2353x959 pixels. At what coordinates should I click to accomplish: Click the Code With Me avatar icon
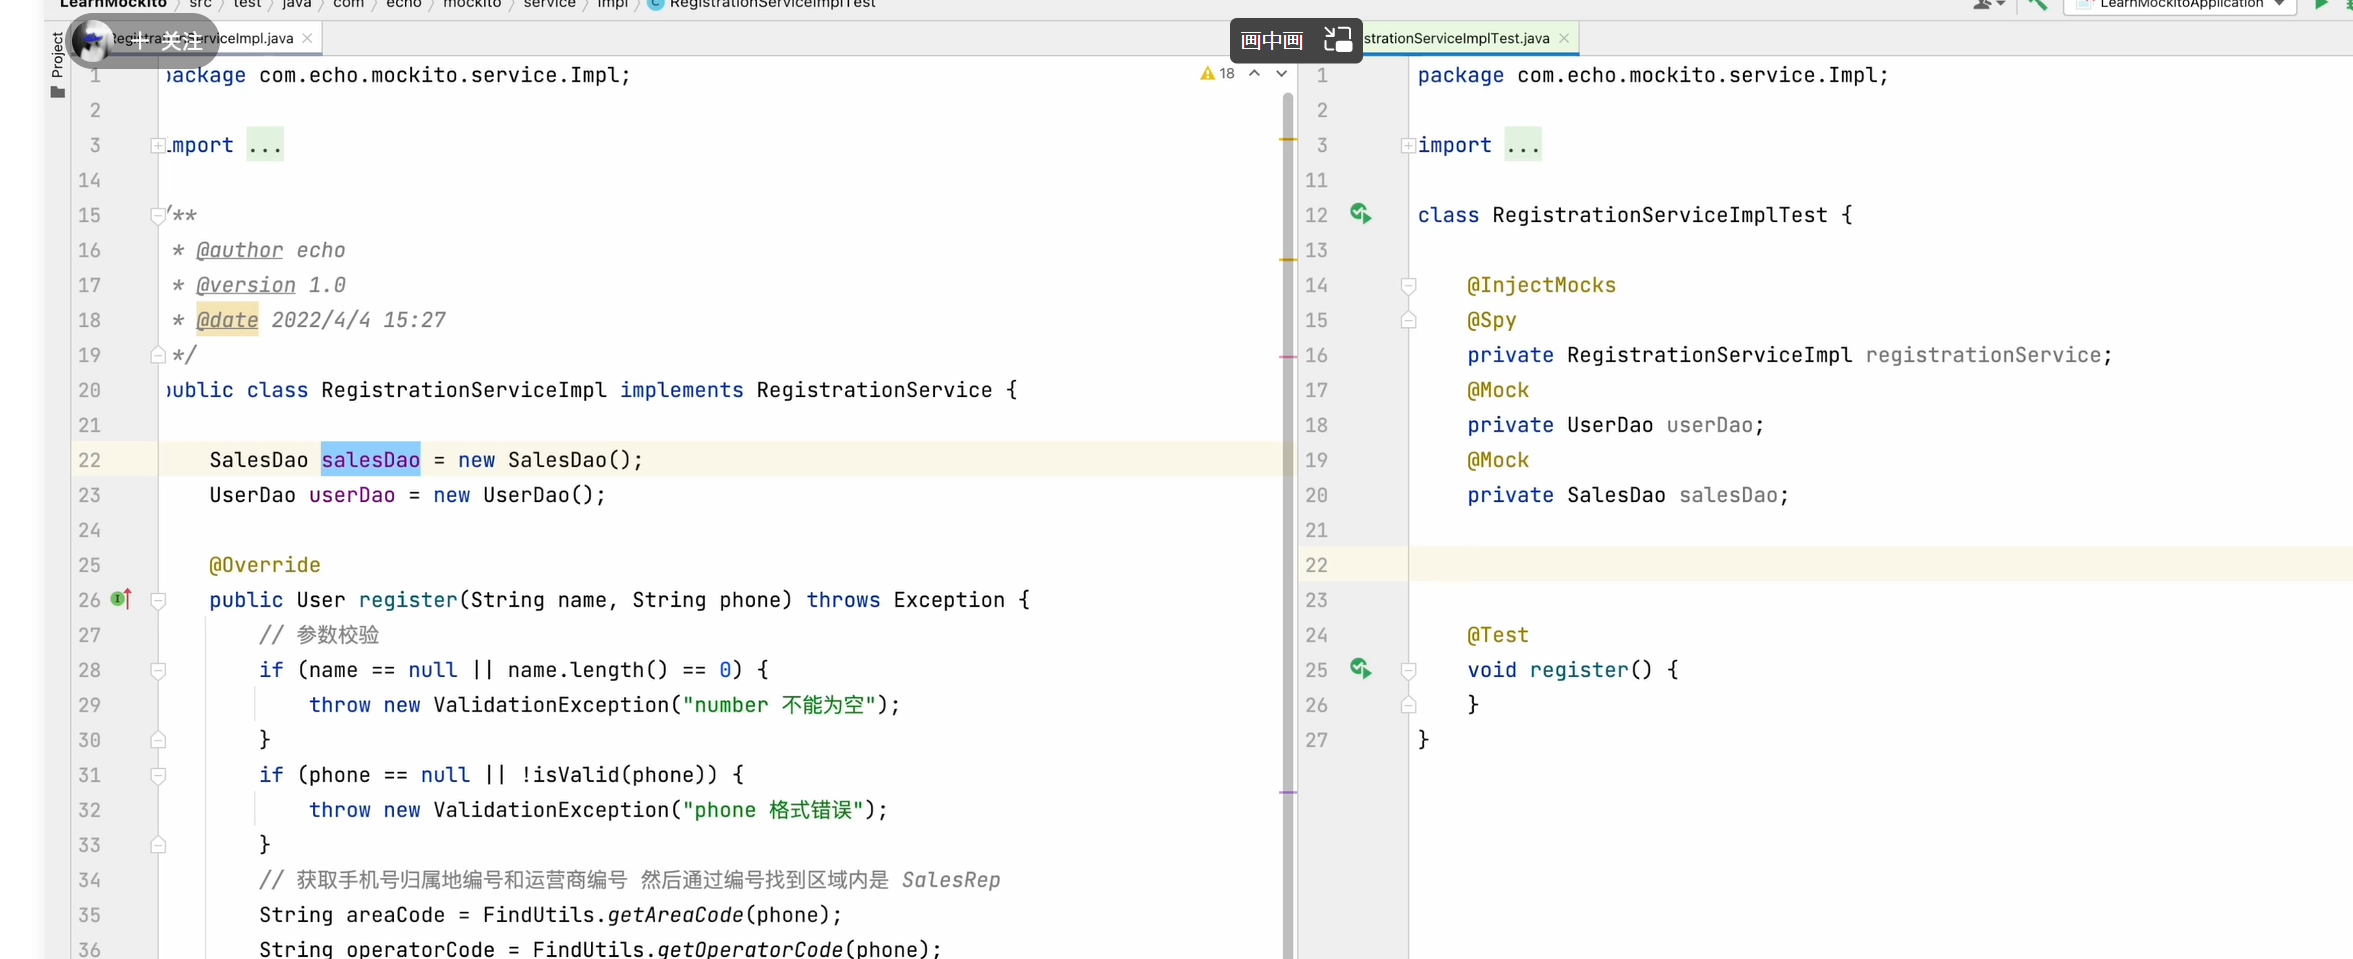(x=1982, y=4)
